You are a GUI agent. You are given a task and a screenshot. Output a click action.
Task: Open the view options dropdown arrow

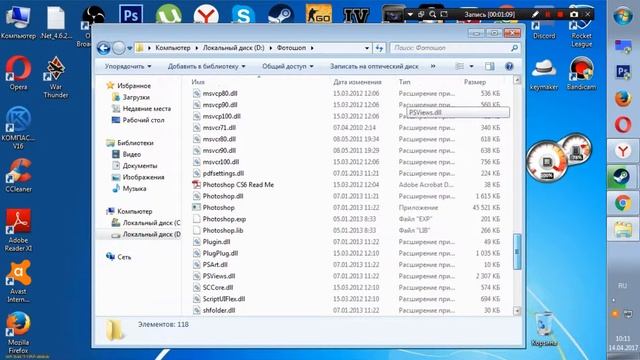point(471,66)
